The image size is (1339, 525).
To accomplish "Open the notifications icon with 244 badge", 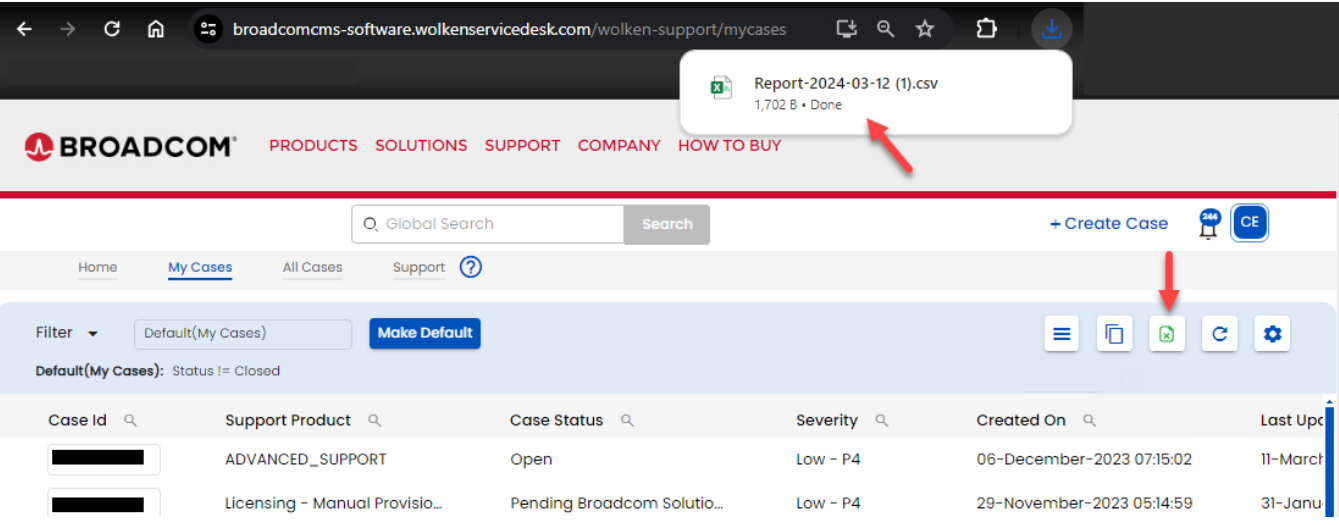I will 1210,223.
